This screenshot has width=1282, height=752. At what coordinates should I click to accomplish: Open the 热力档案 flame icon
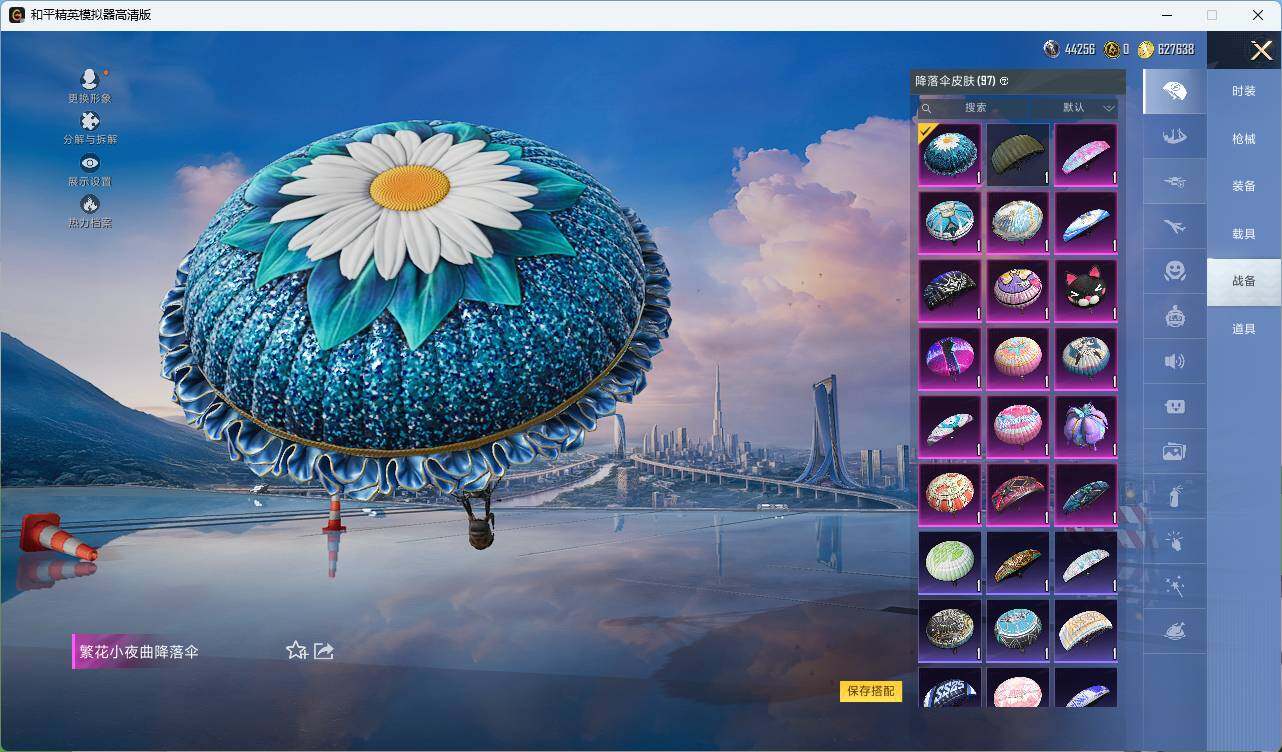90,204
